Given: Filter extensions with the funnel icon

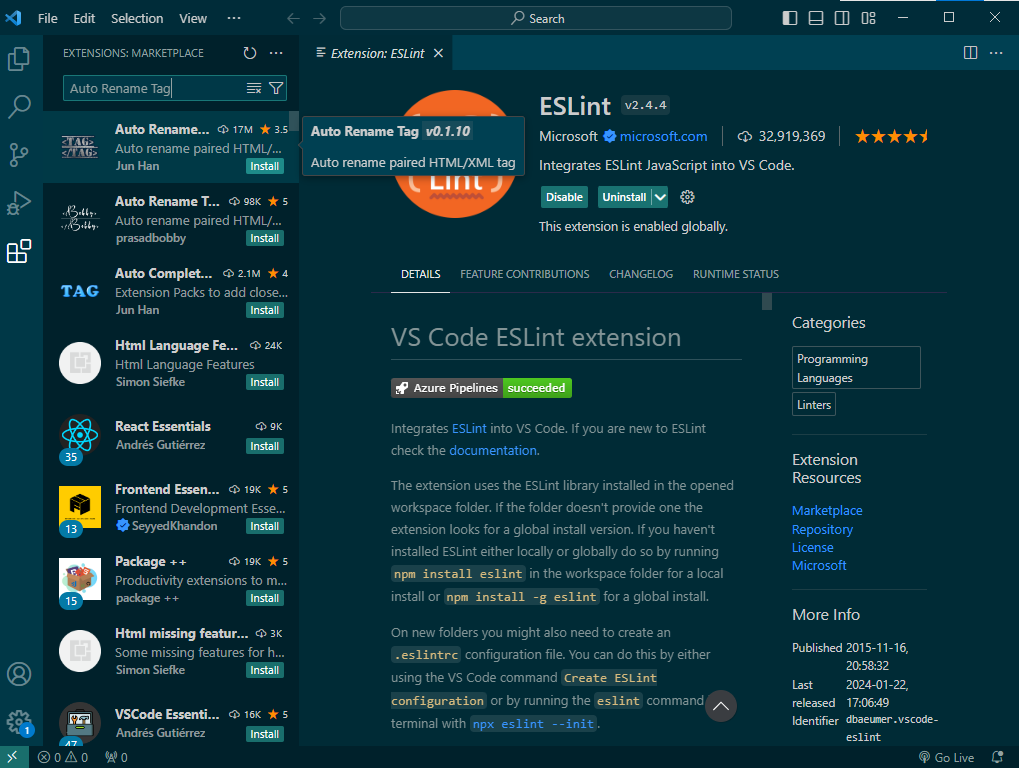Looking at the screenshot, I should click(276, 88).
